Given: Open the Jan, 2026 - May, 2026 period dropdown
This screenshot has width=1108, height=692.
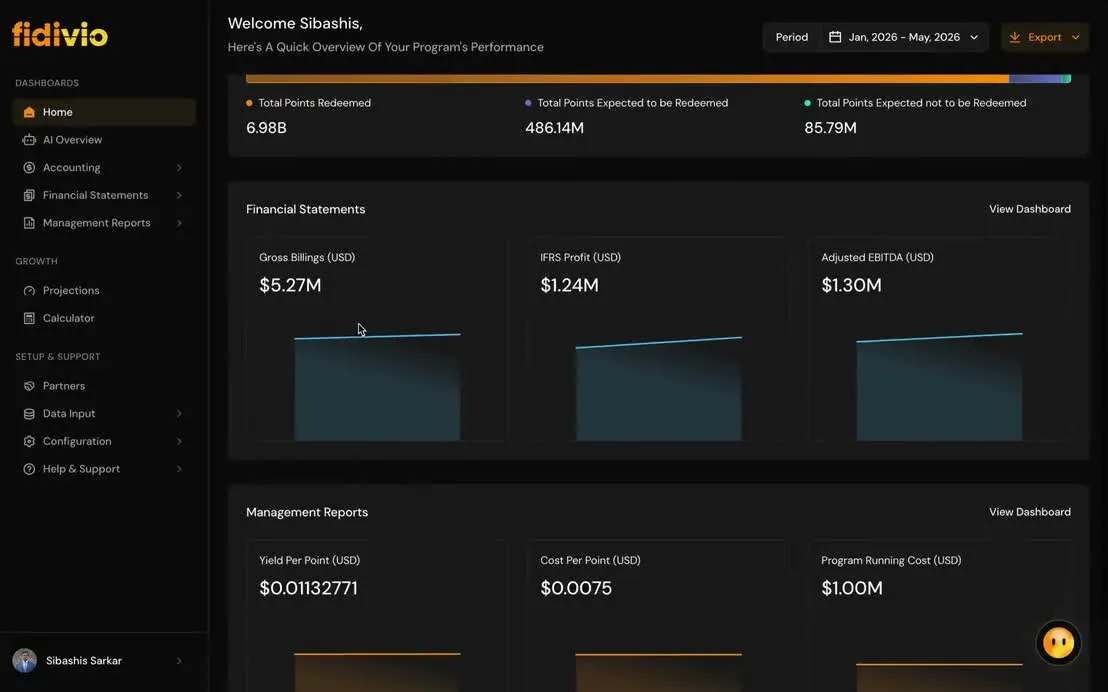Looking at the screenshot, I should tap(904, 37).
